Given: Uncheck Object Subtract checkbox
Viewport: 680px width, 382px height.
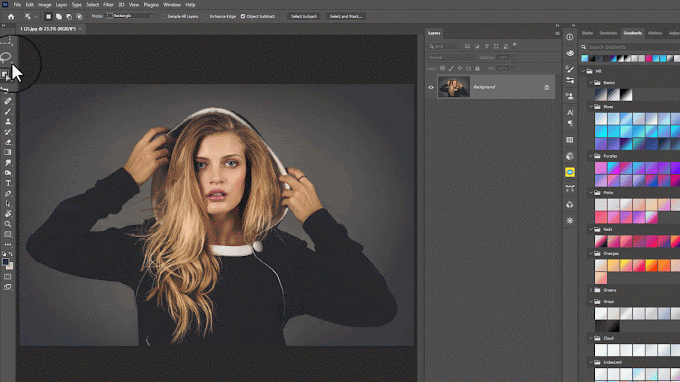Looking at the screenshot, I should [x=243, y=16].
